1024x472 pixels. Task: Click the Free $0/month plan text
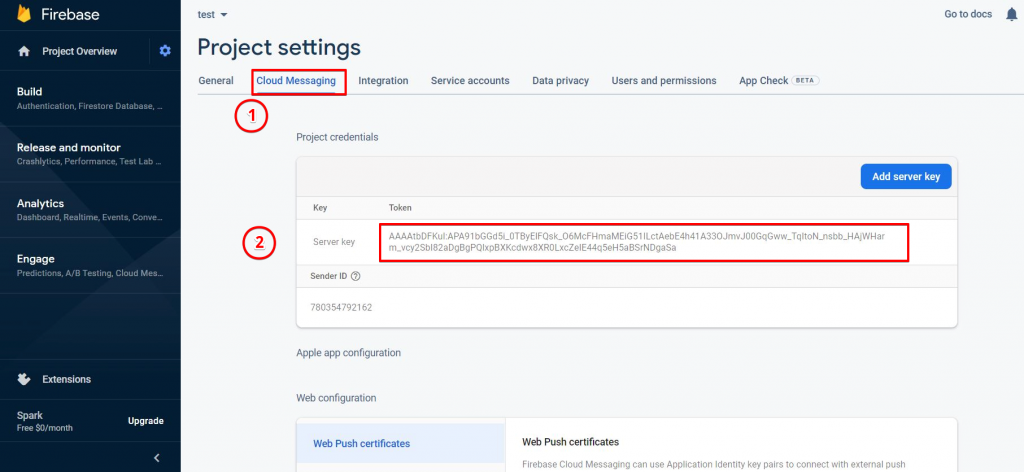(x=44, y=428)
